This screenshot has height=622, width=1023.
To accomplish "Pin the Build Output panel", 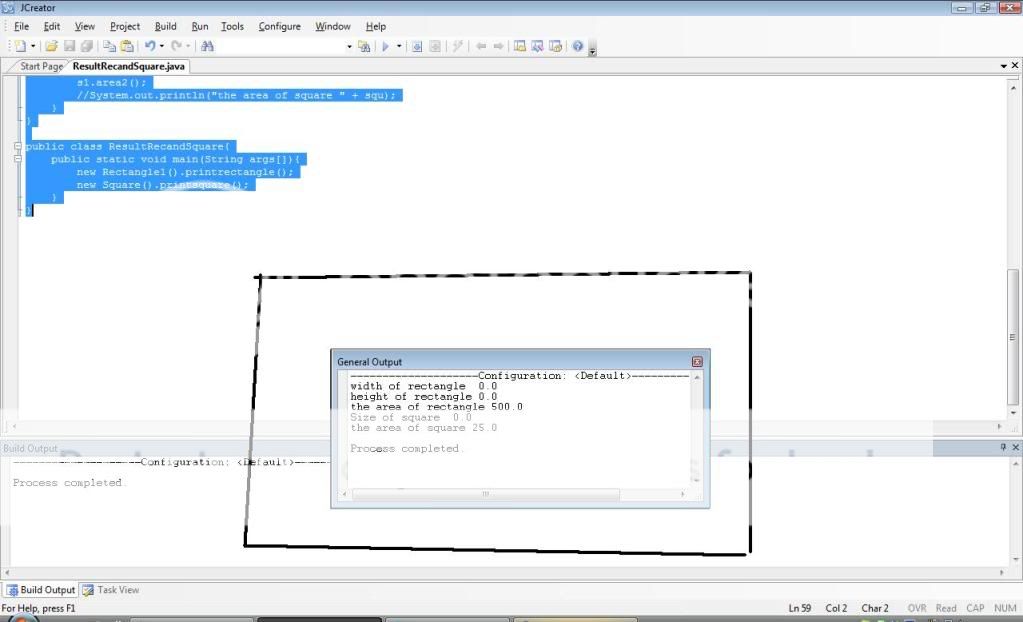I will 1003,448.
